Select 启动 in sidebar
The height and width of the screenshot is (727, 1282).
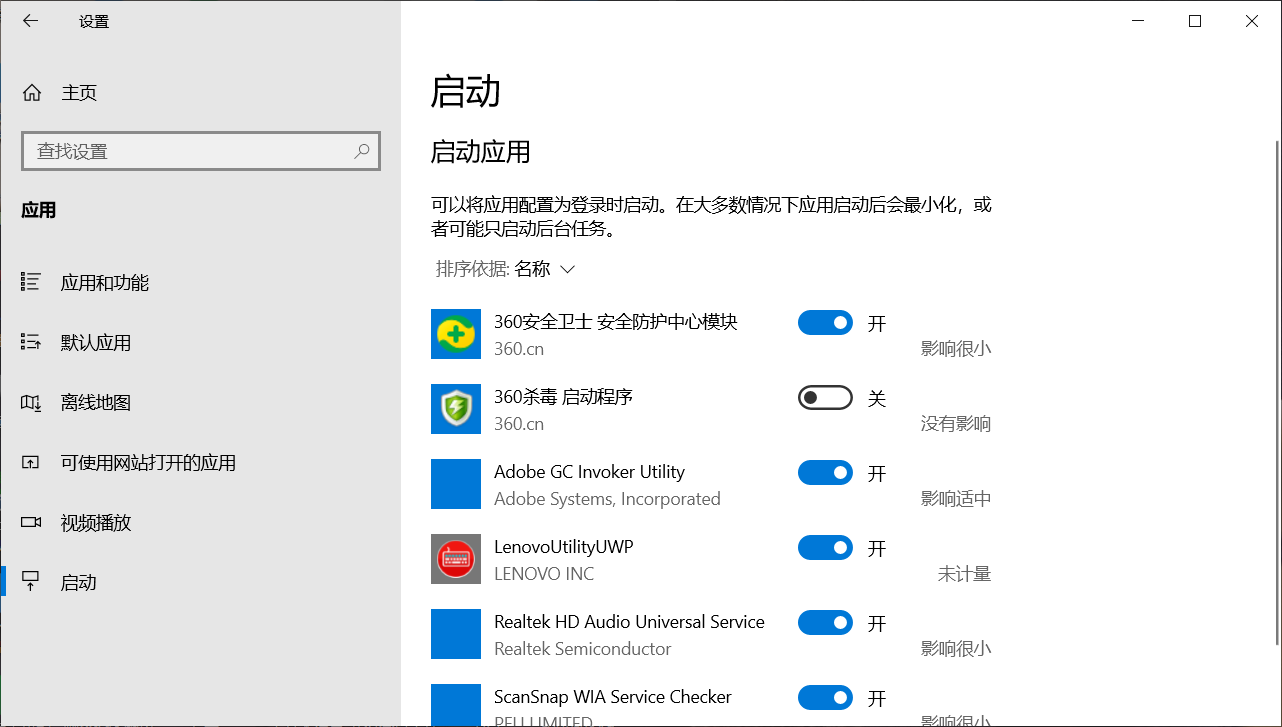tap(200, 582)
